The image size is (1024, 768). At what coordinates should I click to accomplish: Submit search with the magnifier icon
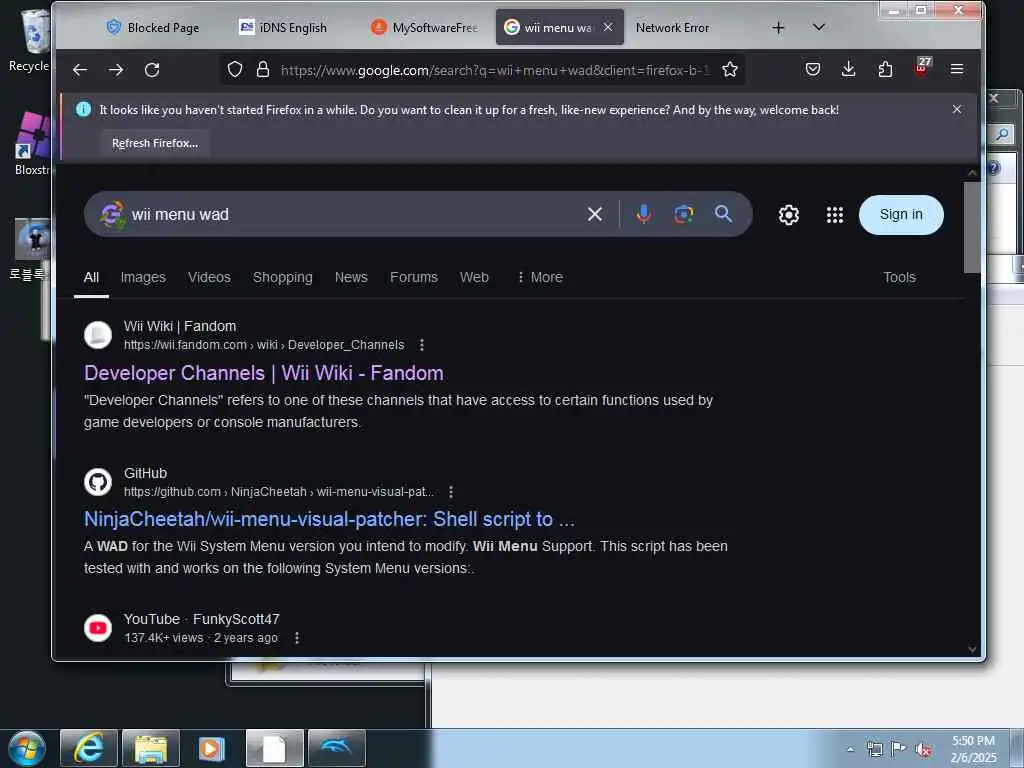723,214
